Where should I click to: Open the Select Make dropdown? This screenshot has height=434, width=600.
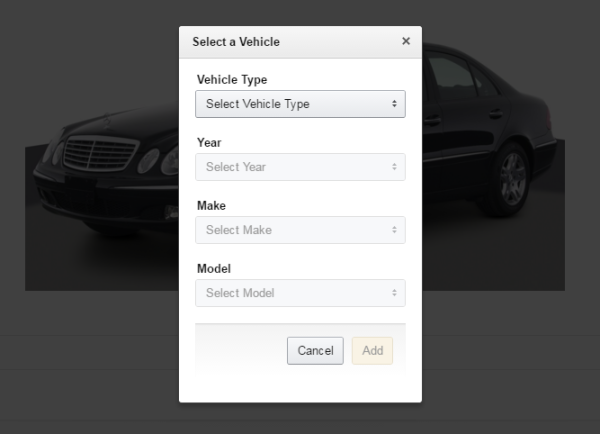point(300,230)
